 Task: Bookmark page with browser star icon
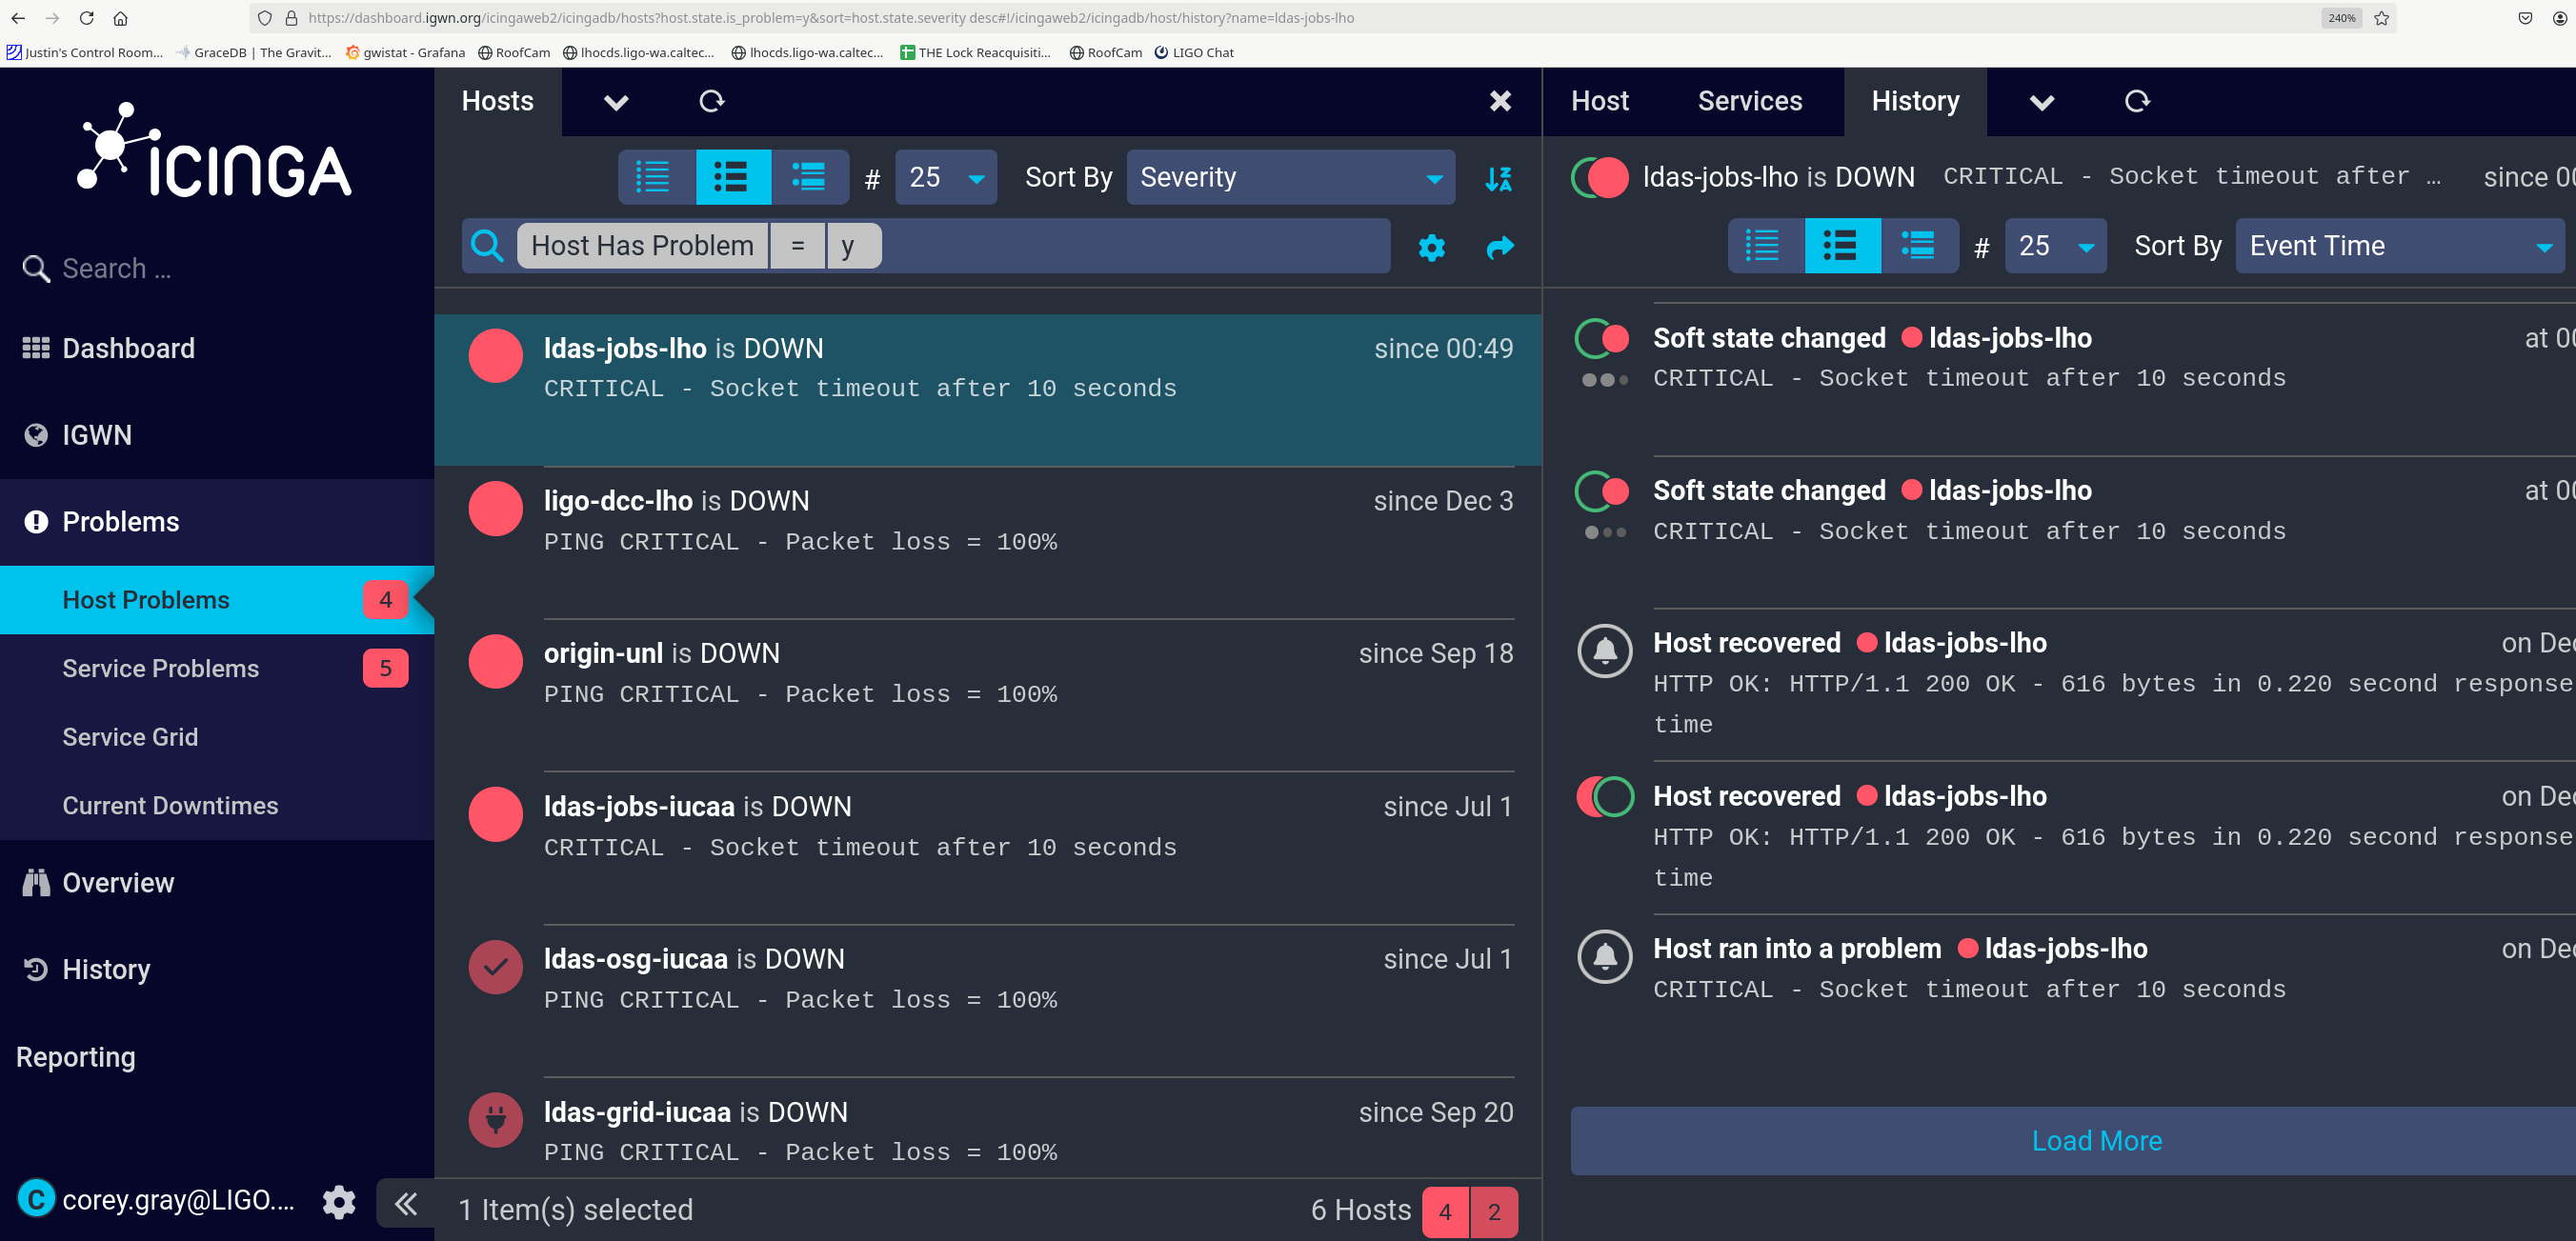[2381, 18]
